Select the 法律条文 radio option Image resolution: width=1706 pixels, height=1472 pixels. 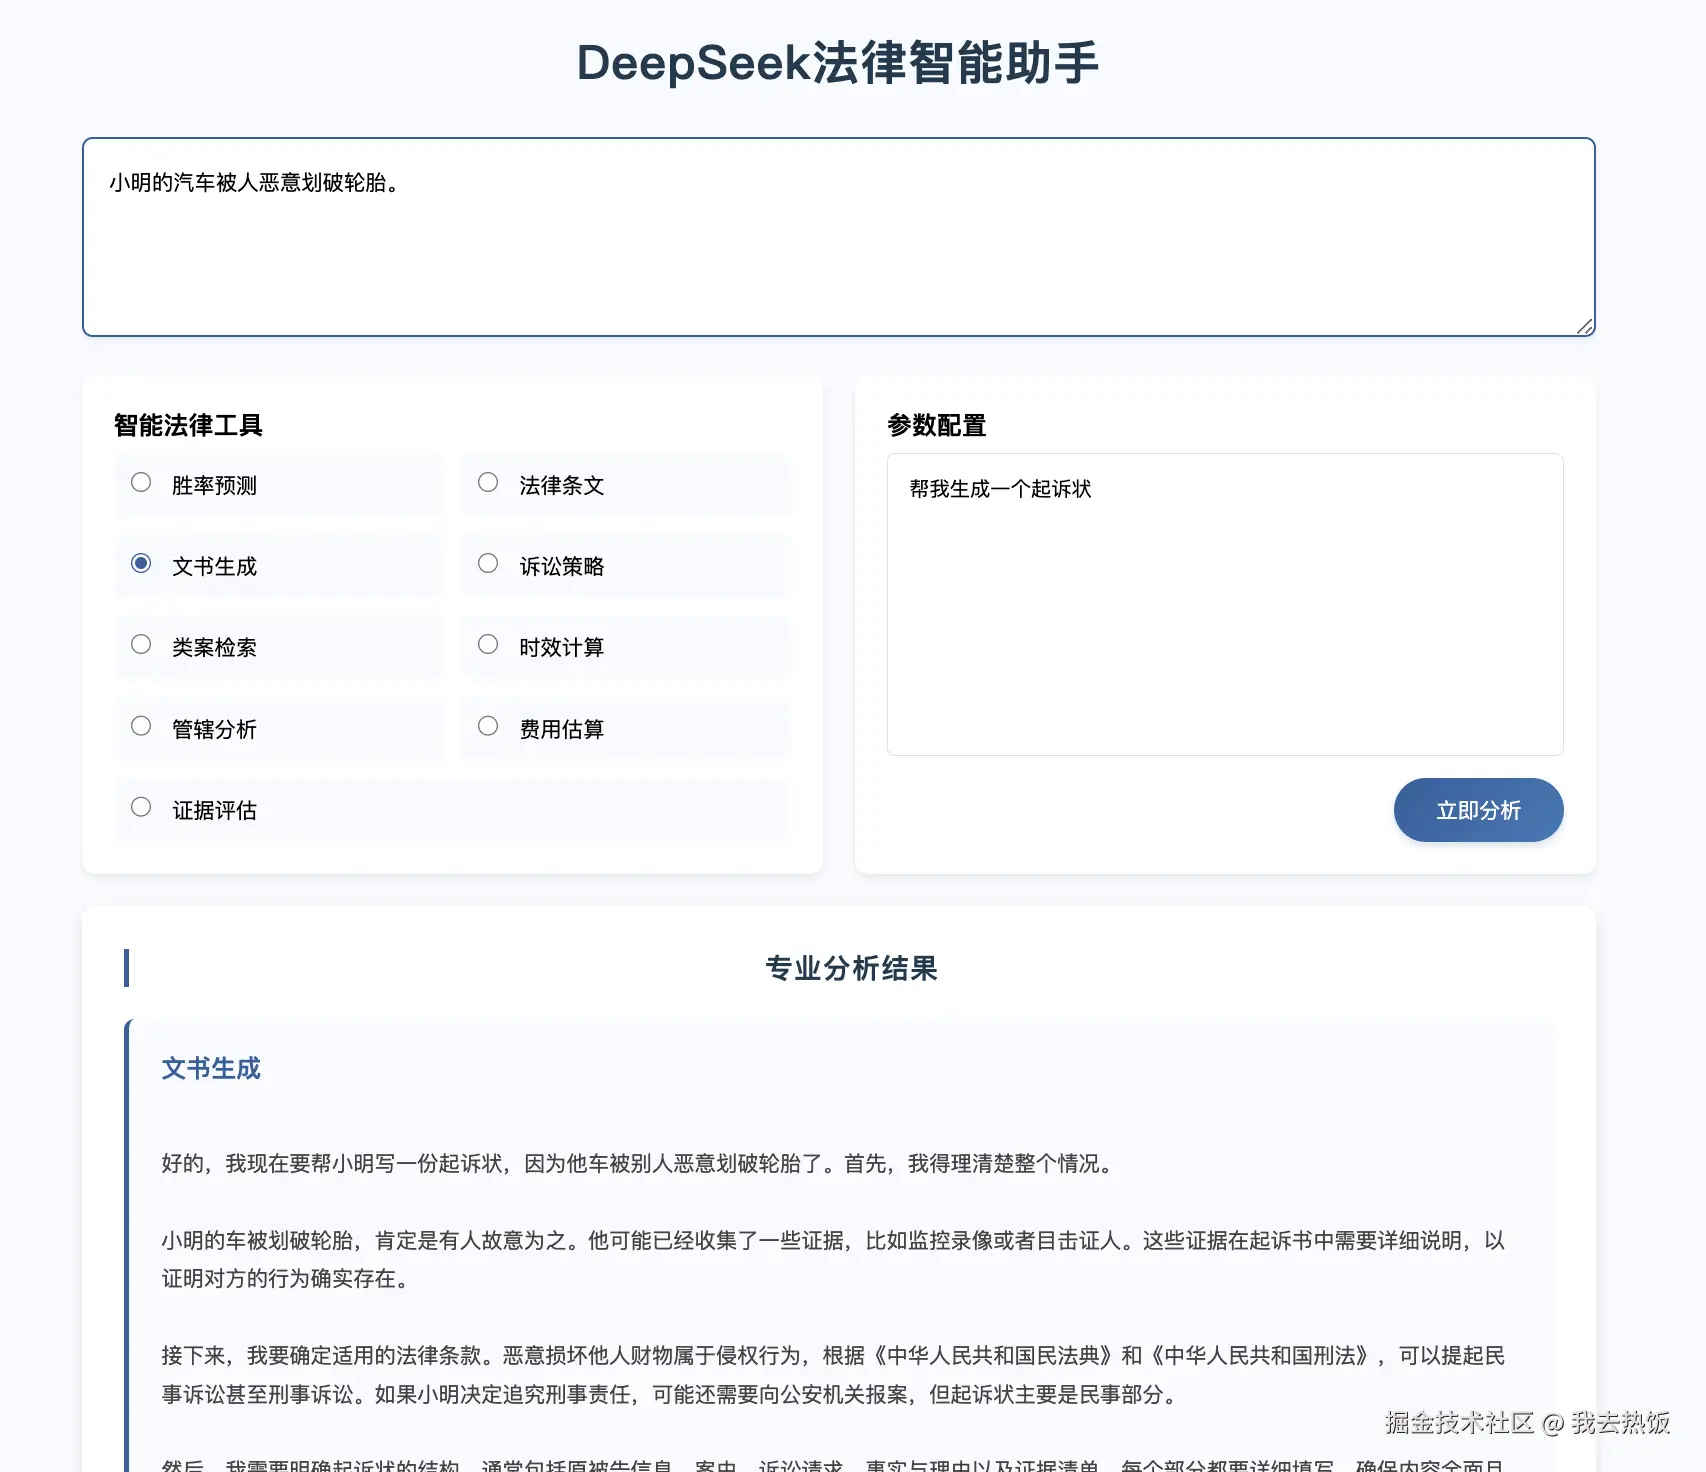click(x=488, y=483)
